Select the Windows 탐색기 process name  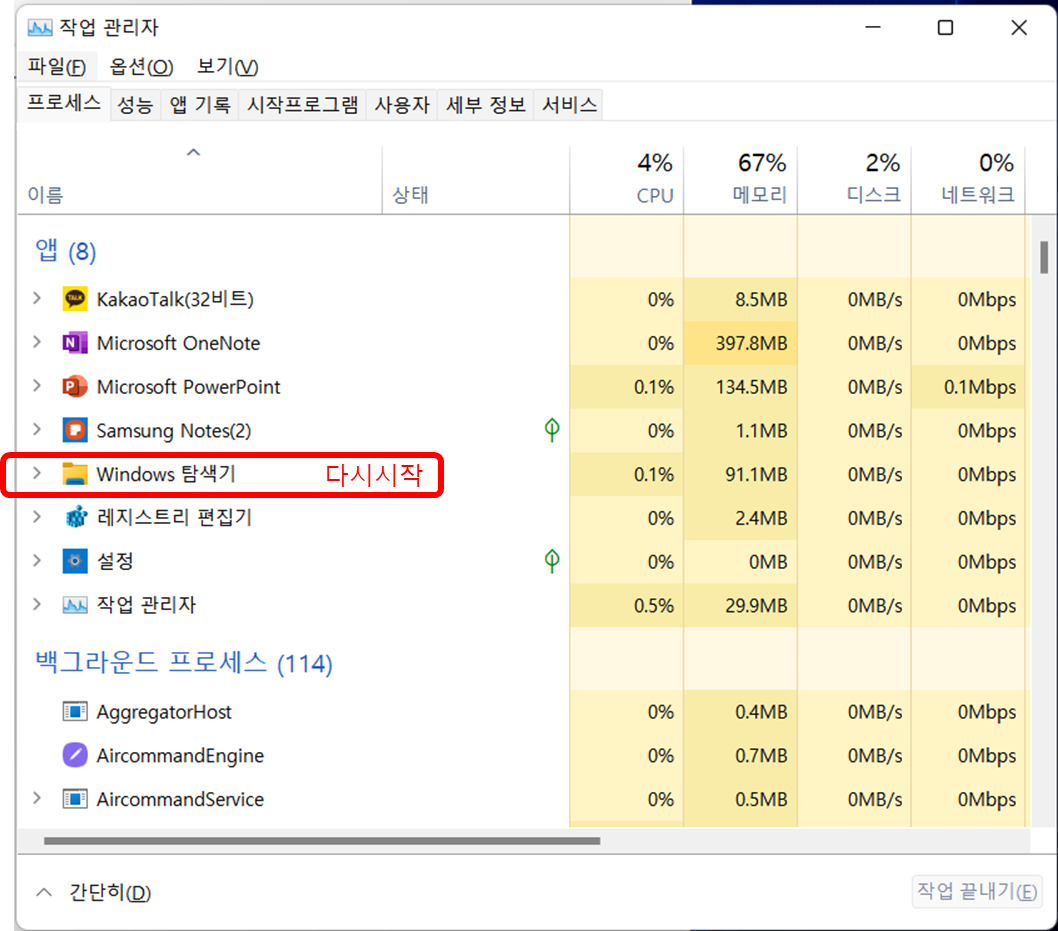coord(165,474)
